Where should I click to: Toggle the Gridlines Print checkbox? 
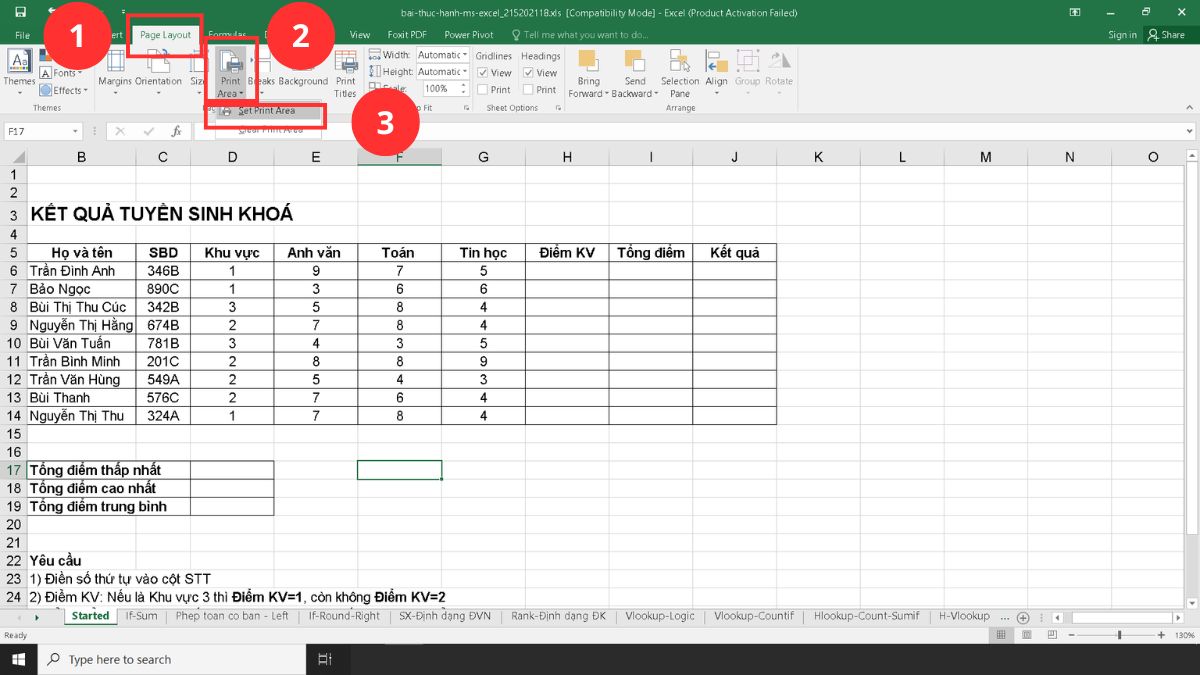482,90
